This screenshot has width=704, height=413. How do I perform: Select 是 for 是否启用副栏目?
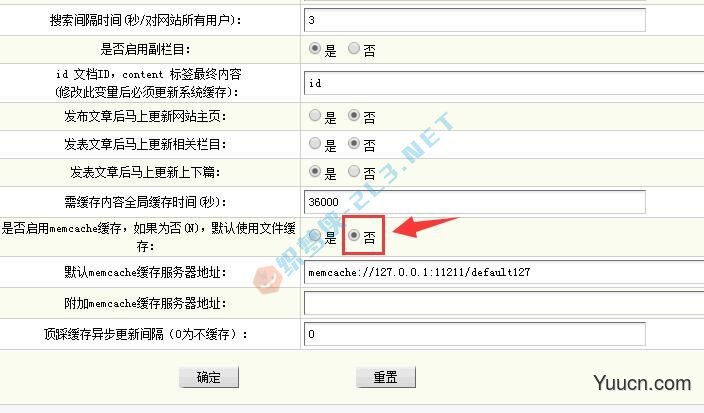(x=315, y=48)
